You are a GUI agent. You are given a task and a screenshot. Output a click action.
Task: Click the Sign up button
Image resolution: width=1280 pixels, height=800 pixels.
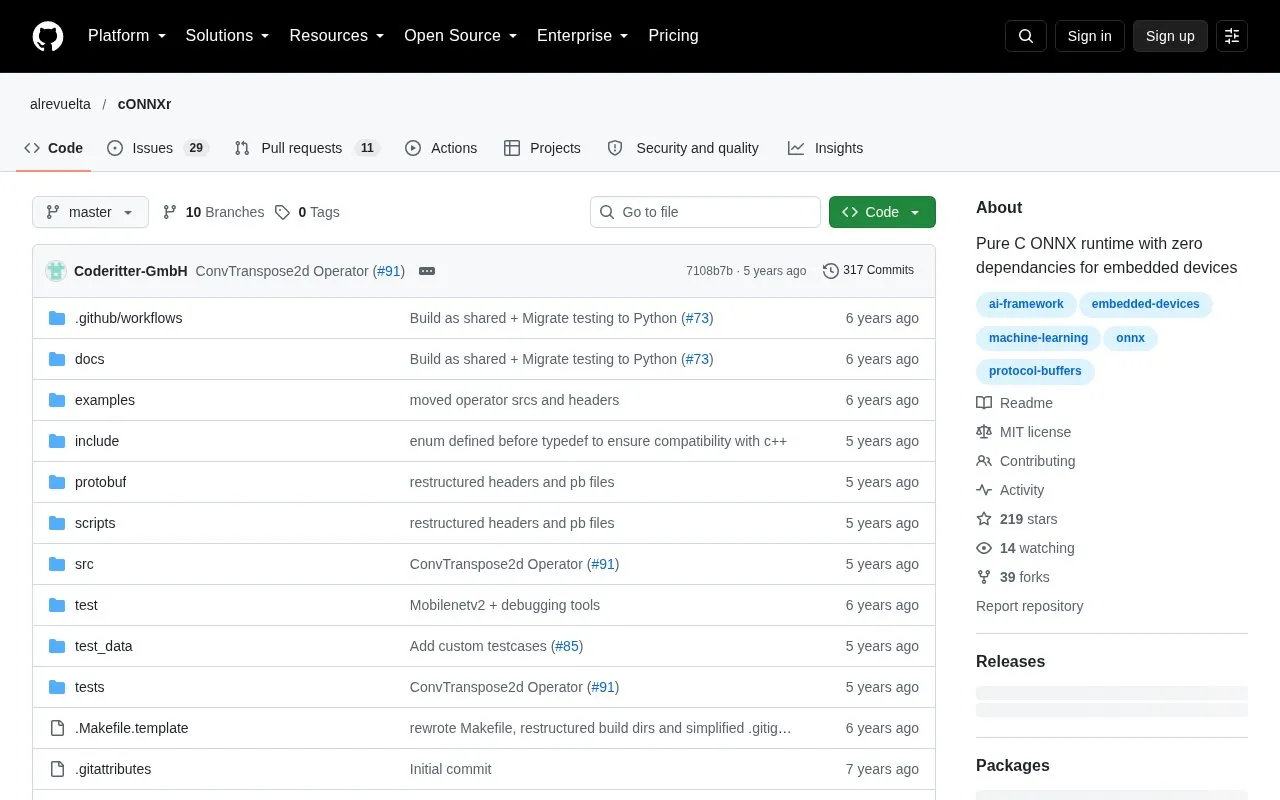click(1170, 36)
